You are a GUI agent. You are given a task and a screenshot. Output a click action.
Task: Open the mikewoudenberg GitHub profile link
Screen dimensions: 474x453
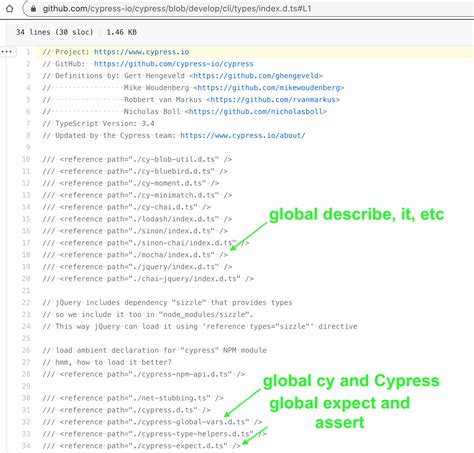click(269, 88)
